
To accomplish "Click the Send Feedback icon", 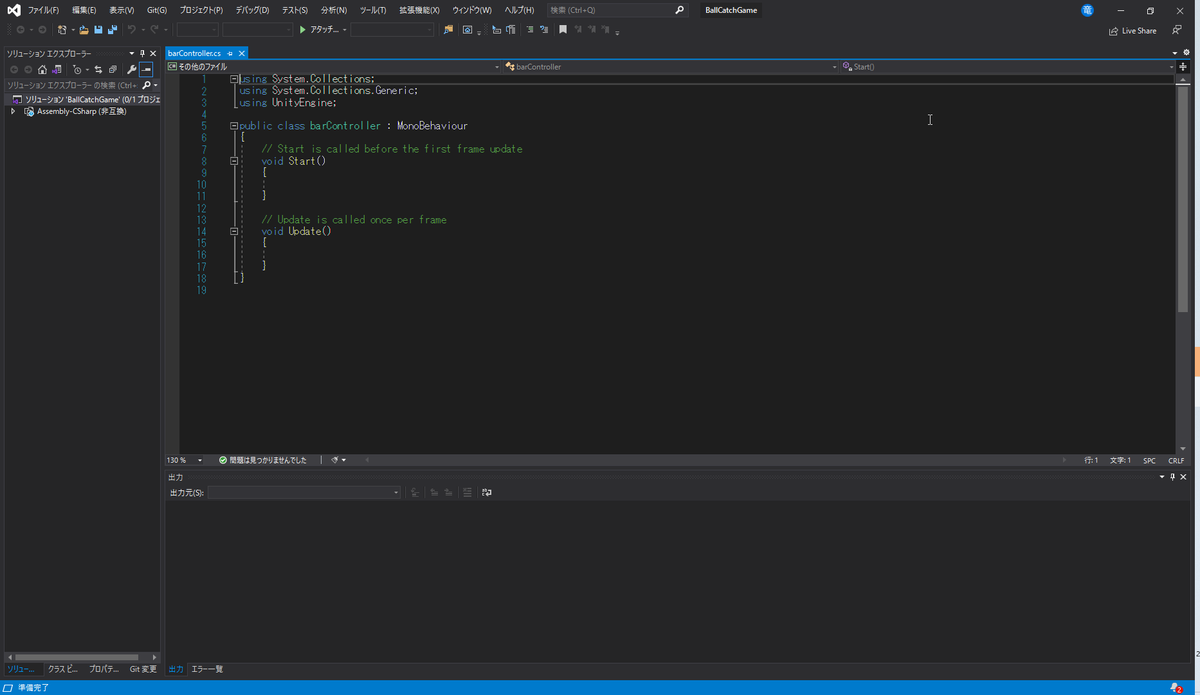I will 1177,30.
